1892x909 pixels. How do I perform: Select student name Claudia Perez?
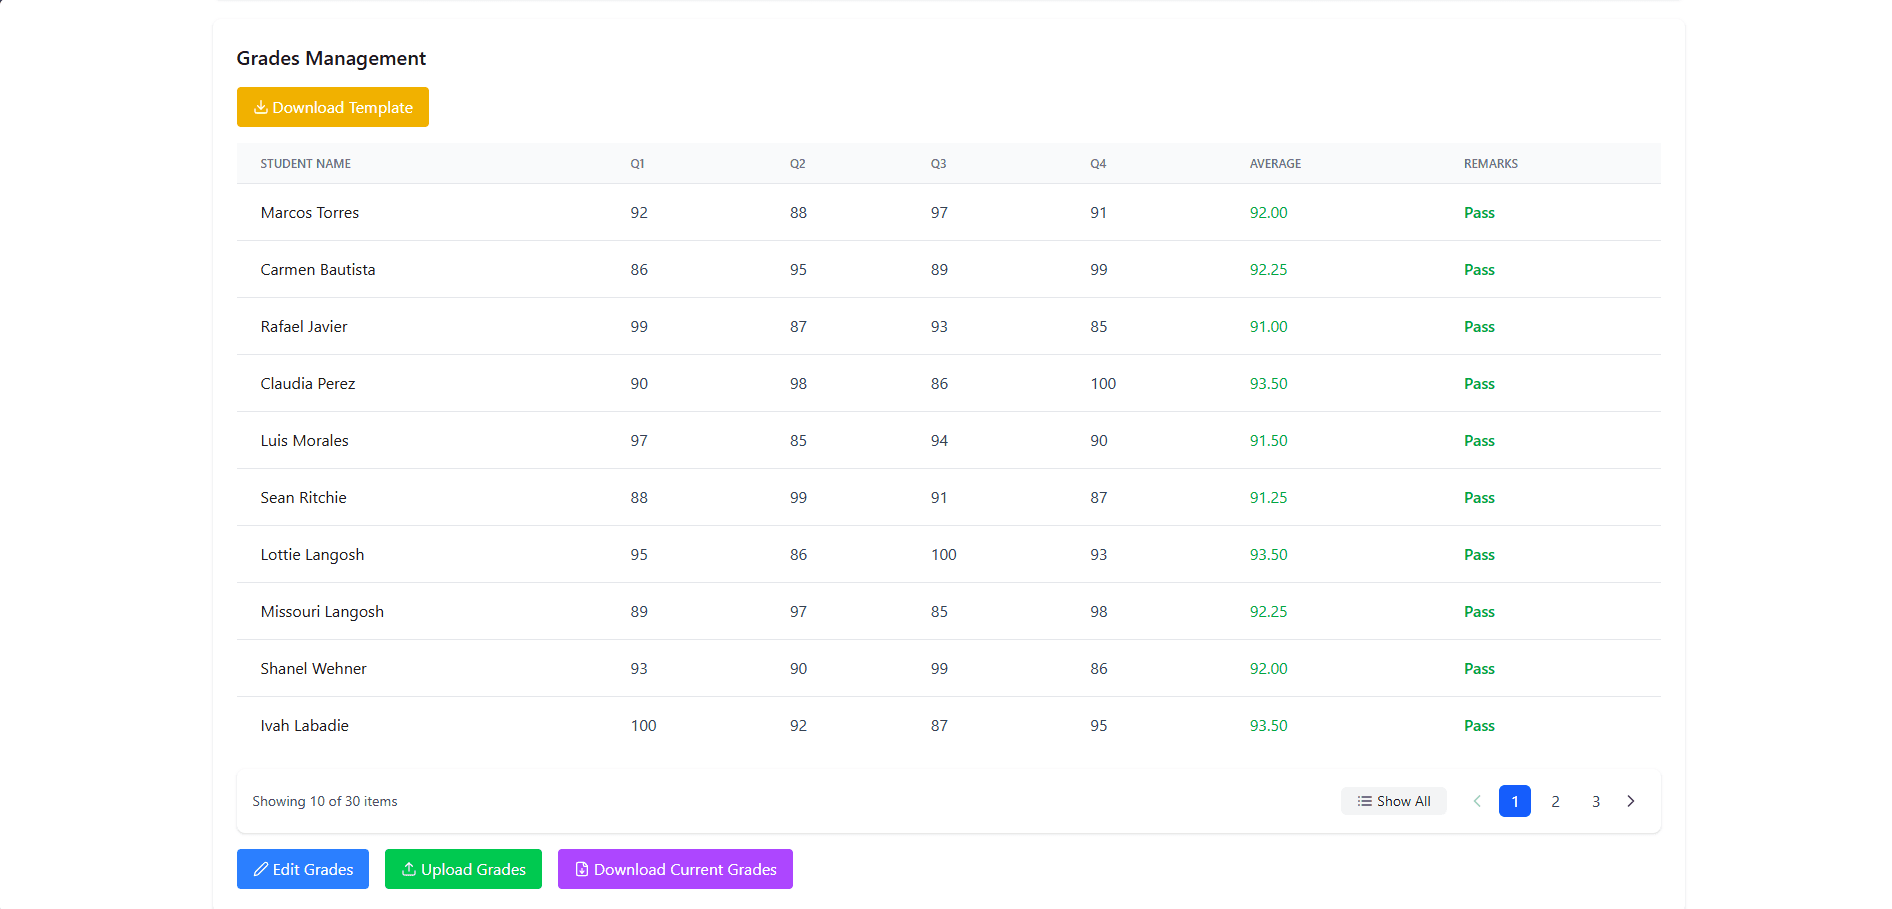[x=308, y=384]
